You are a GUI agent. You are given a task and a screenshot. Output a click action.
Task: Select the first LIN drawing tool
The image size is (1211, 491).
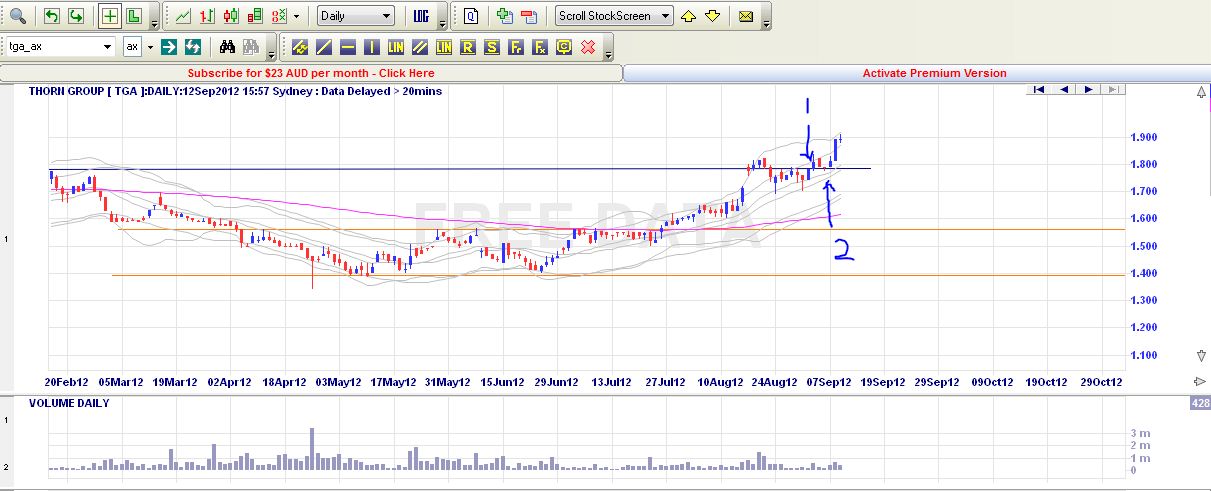tap(396, 46)
